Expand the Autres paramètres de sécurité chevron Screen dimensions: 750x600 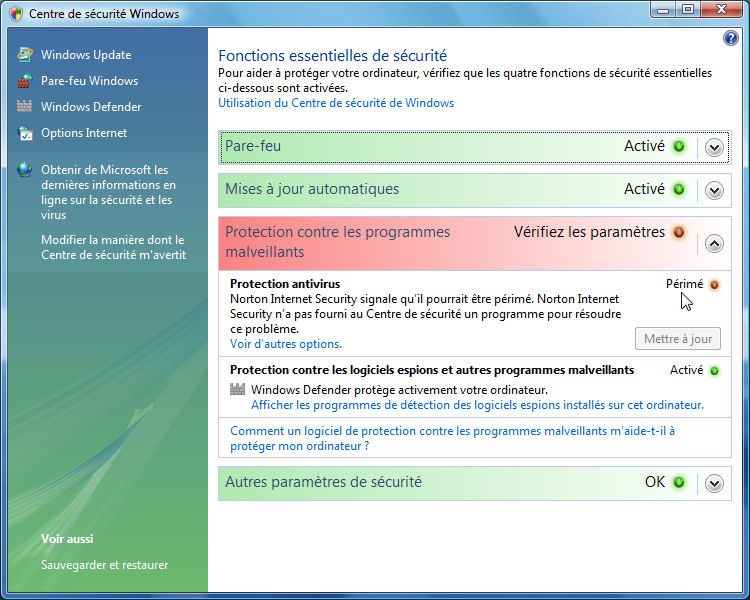(714, 483)
